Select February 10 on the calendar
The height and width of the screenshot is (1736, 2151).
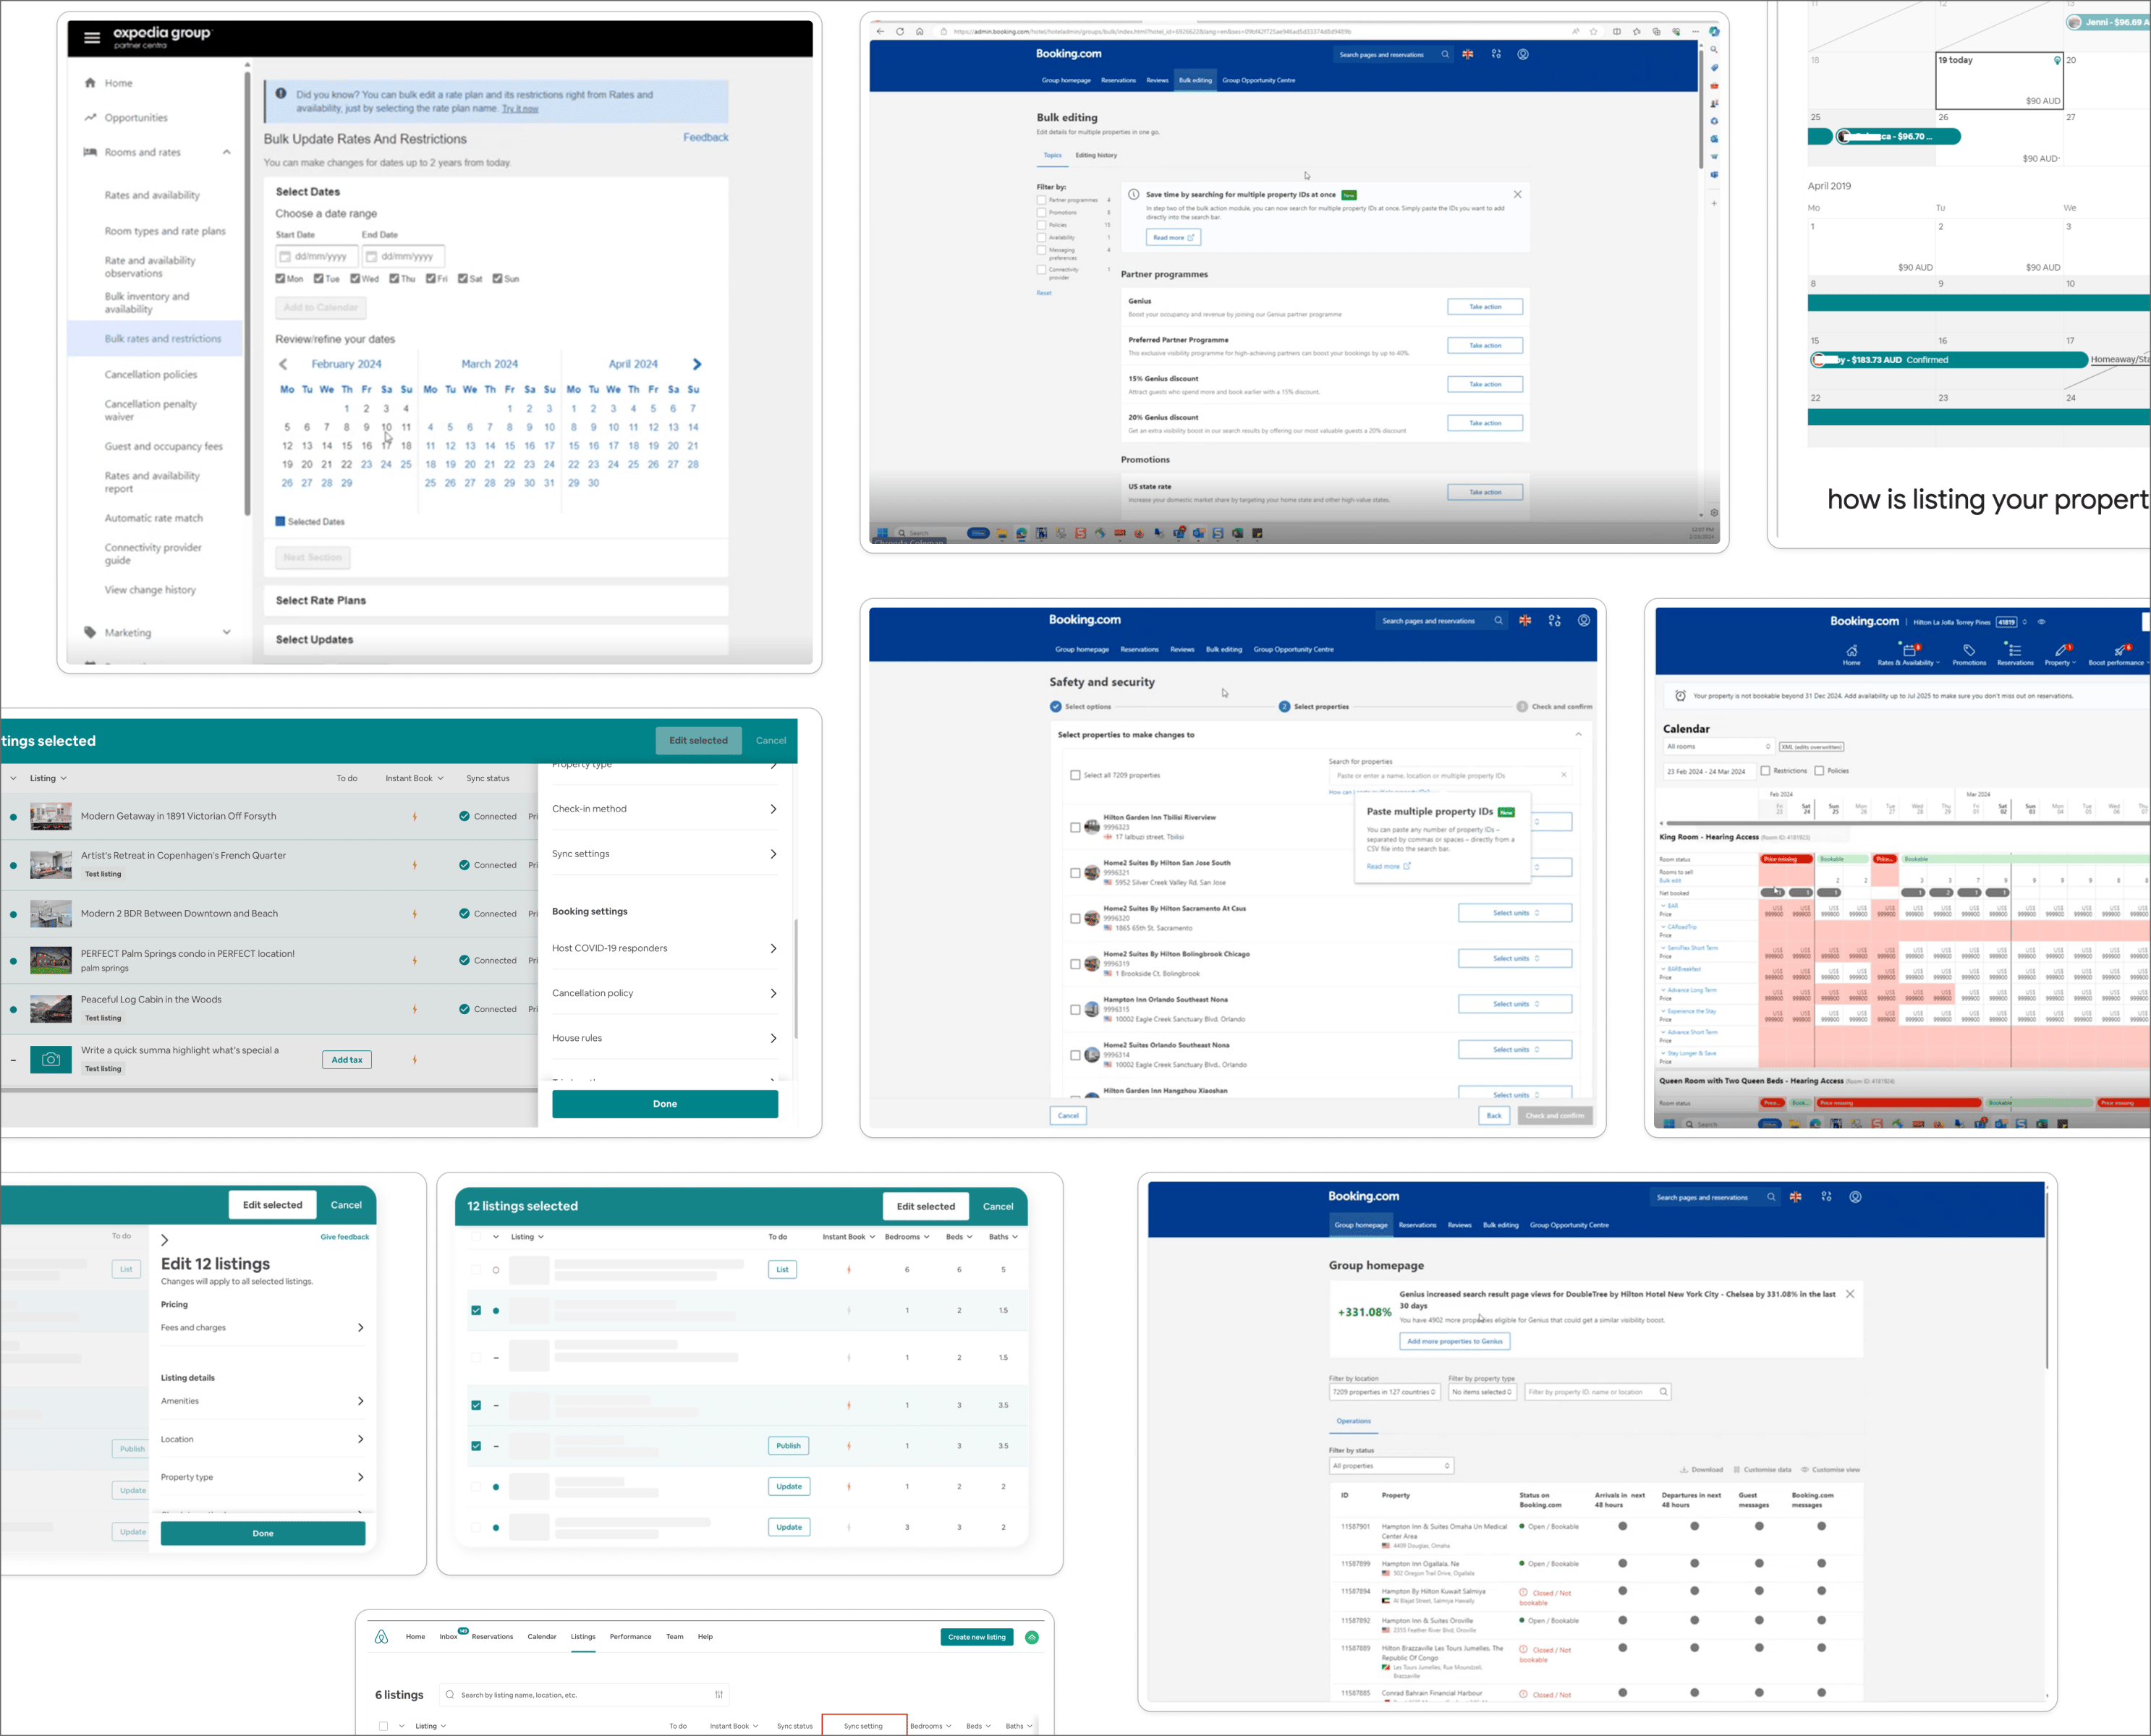(386, 427)
